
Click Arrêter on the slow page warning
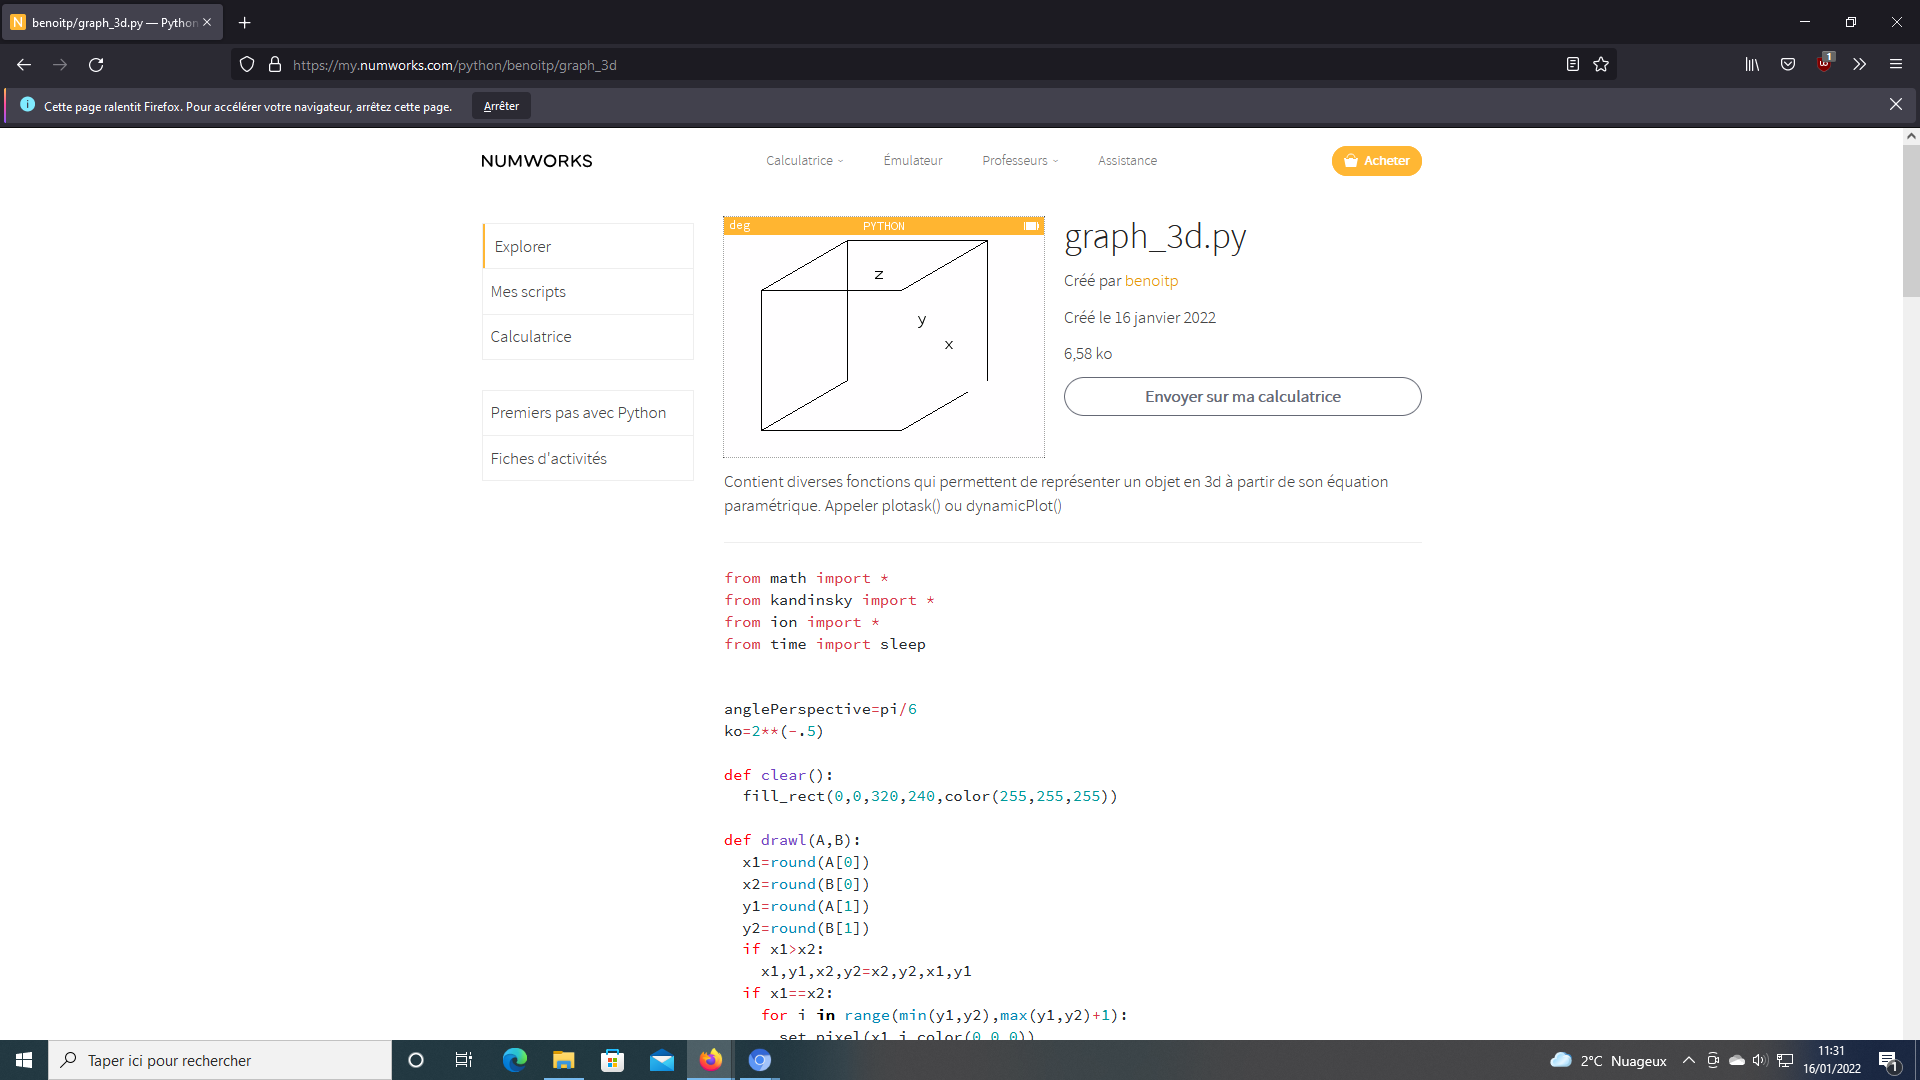click(500, 105)
